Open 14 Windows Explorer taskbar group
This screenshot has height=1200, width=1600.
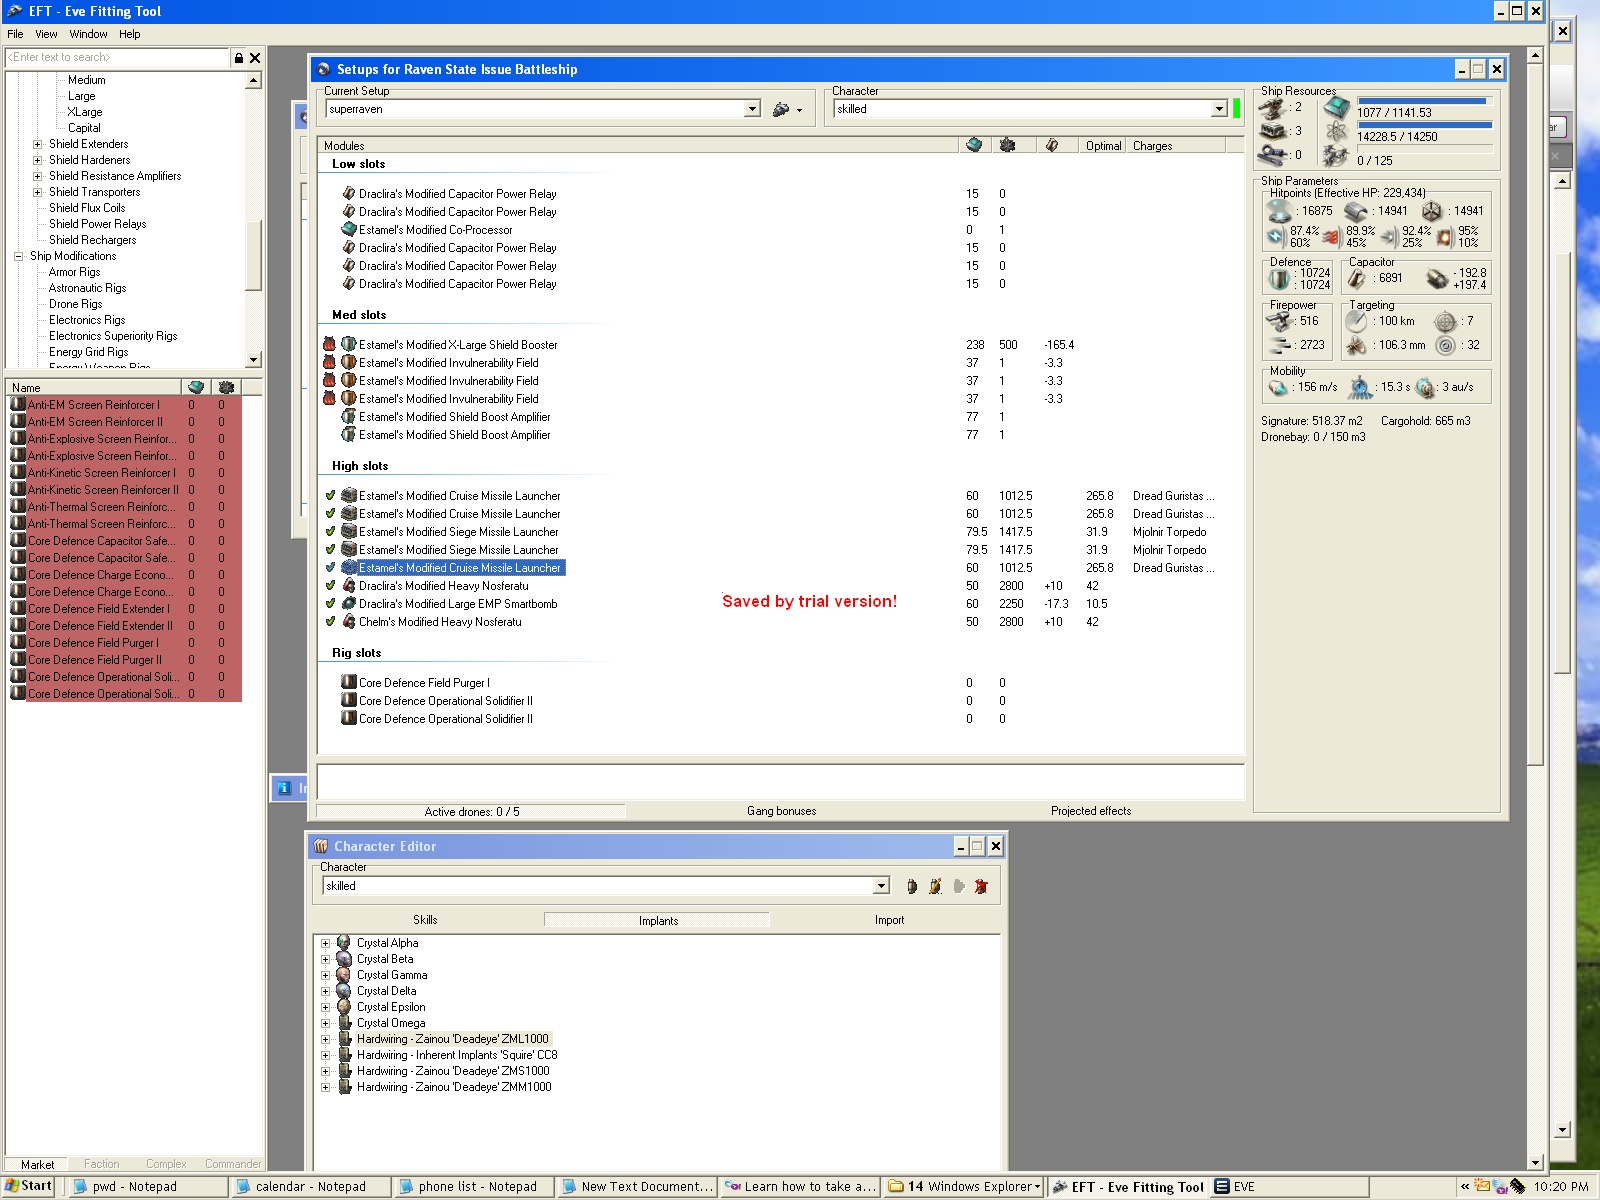[964, 1187]
